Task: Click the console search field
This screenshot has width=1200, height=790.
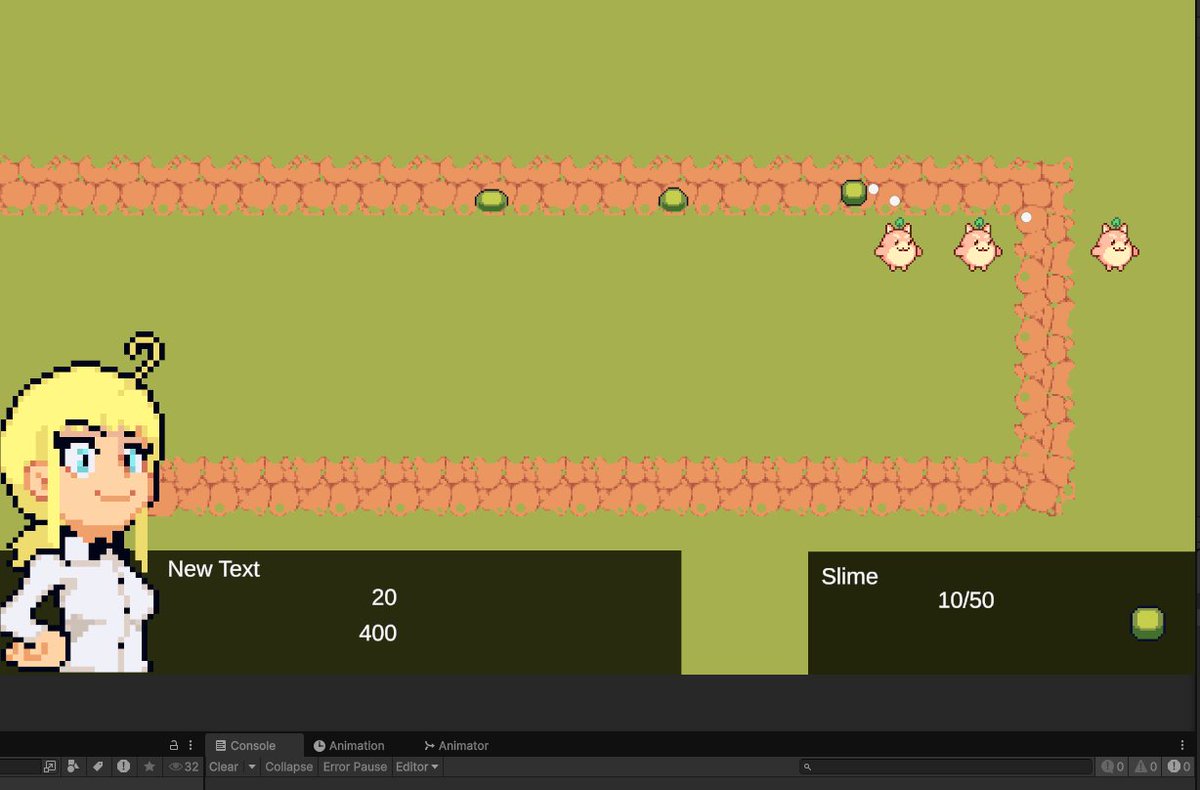Action: pyautogui.click(x=946, y=767)
